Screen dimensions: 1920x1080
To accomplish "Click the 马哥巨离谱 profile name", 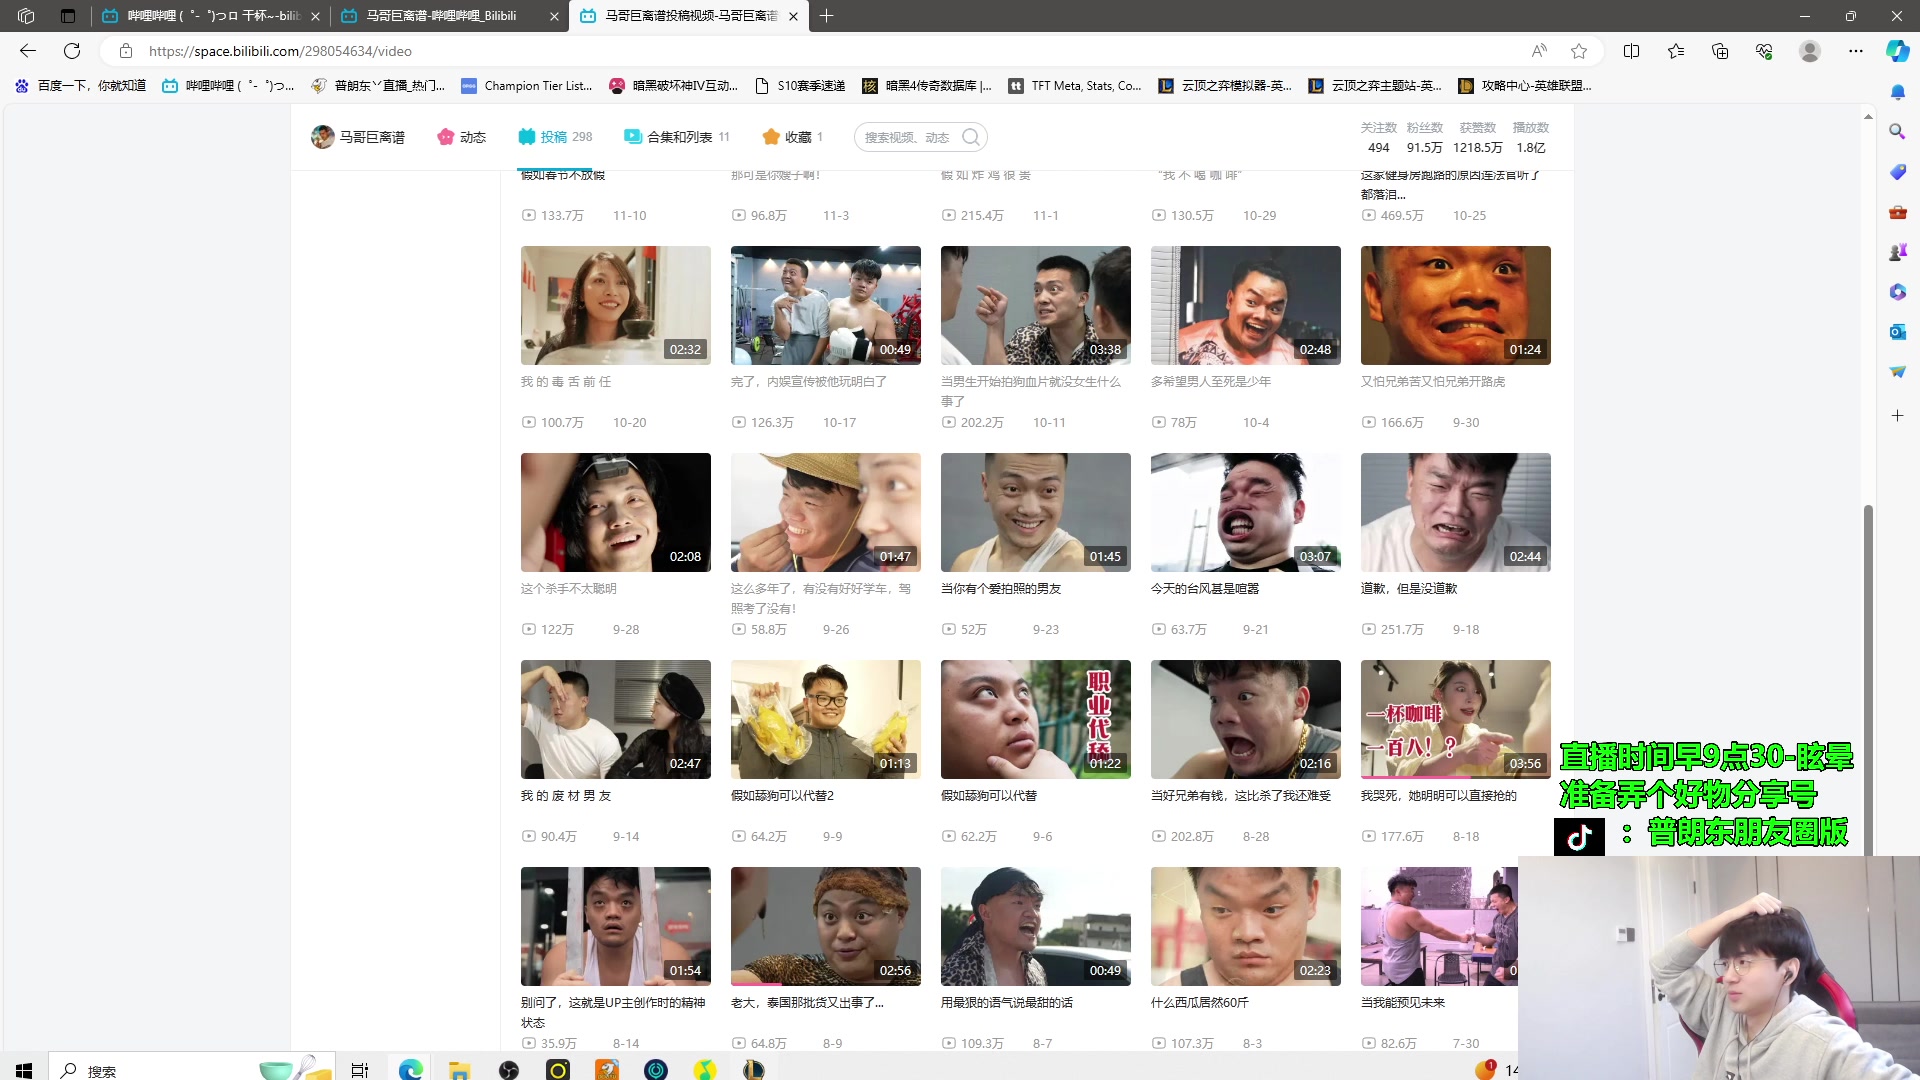I will click(372, 137).
